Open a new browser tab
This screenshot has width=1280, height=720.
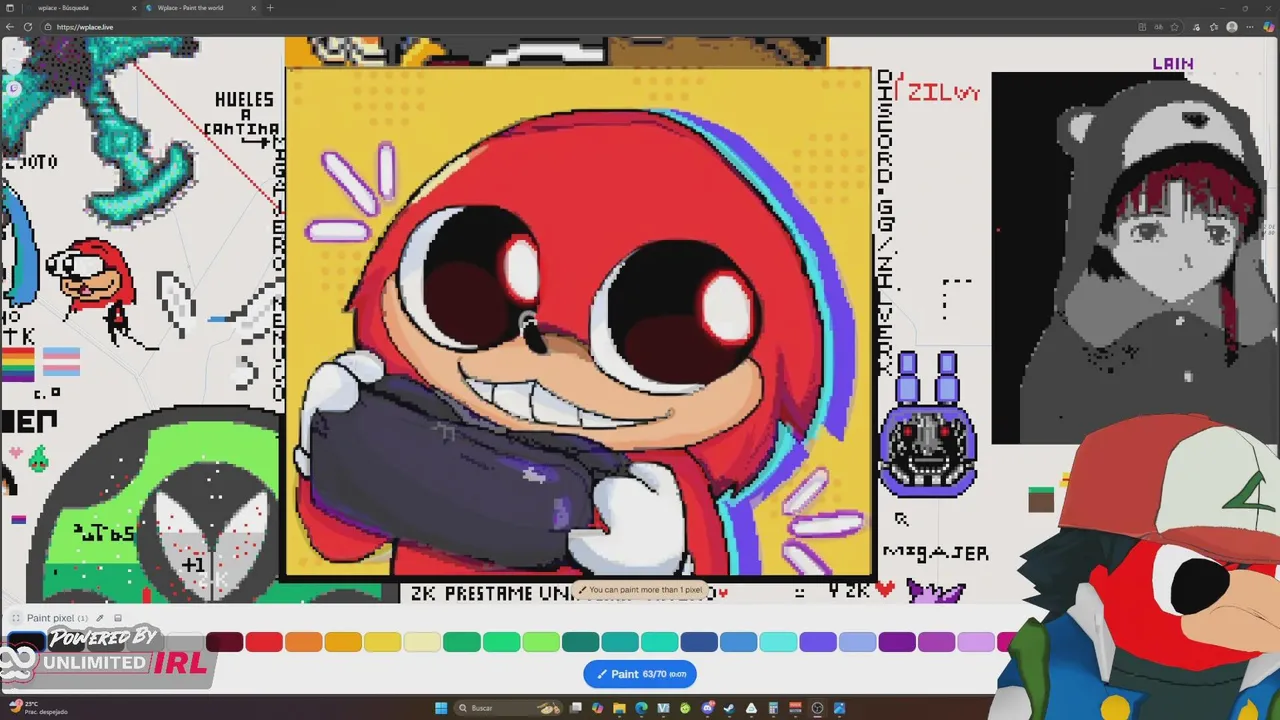click(270, 8)
